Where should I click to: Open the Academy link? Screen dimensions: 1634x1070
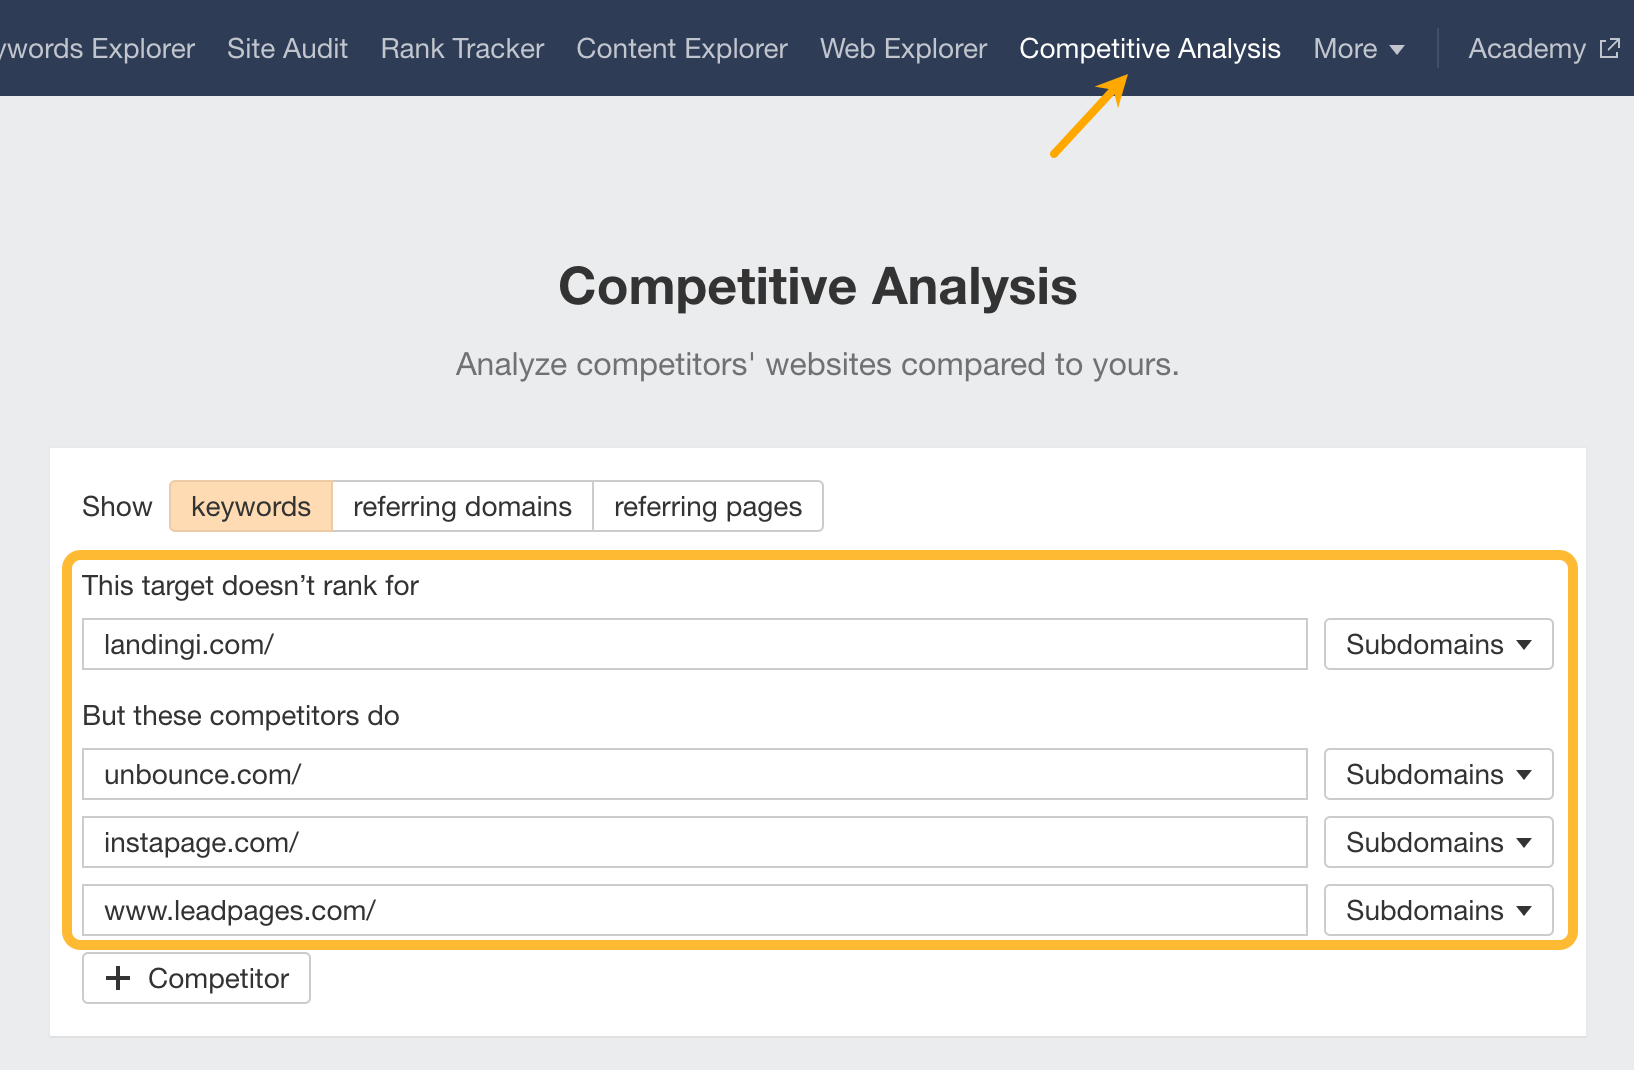tap(1526, 48)
